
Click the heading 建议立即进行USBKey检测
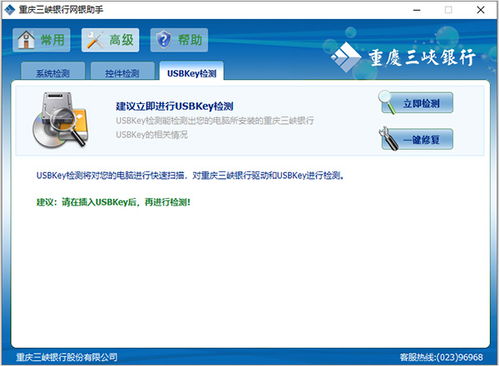coord(174,106)
